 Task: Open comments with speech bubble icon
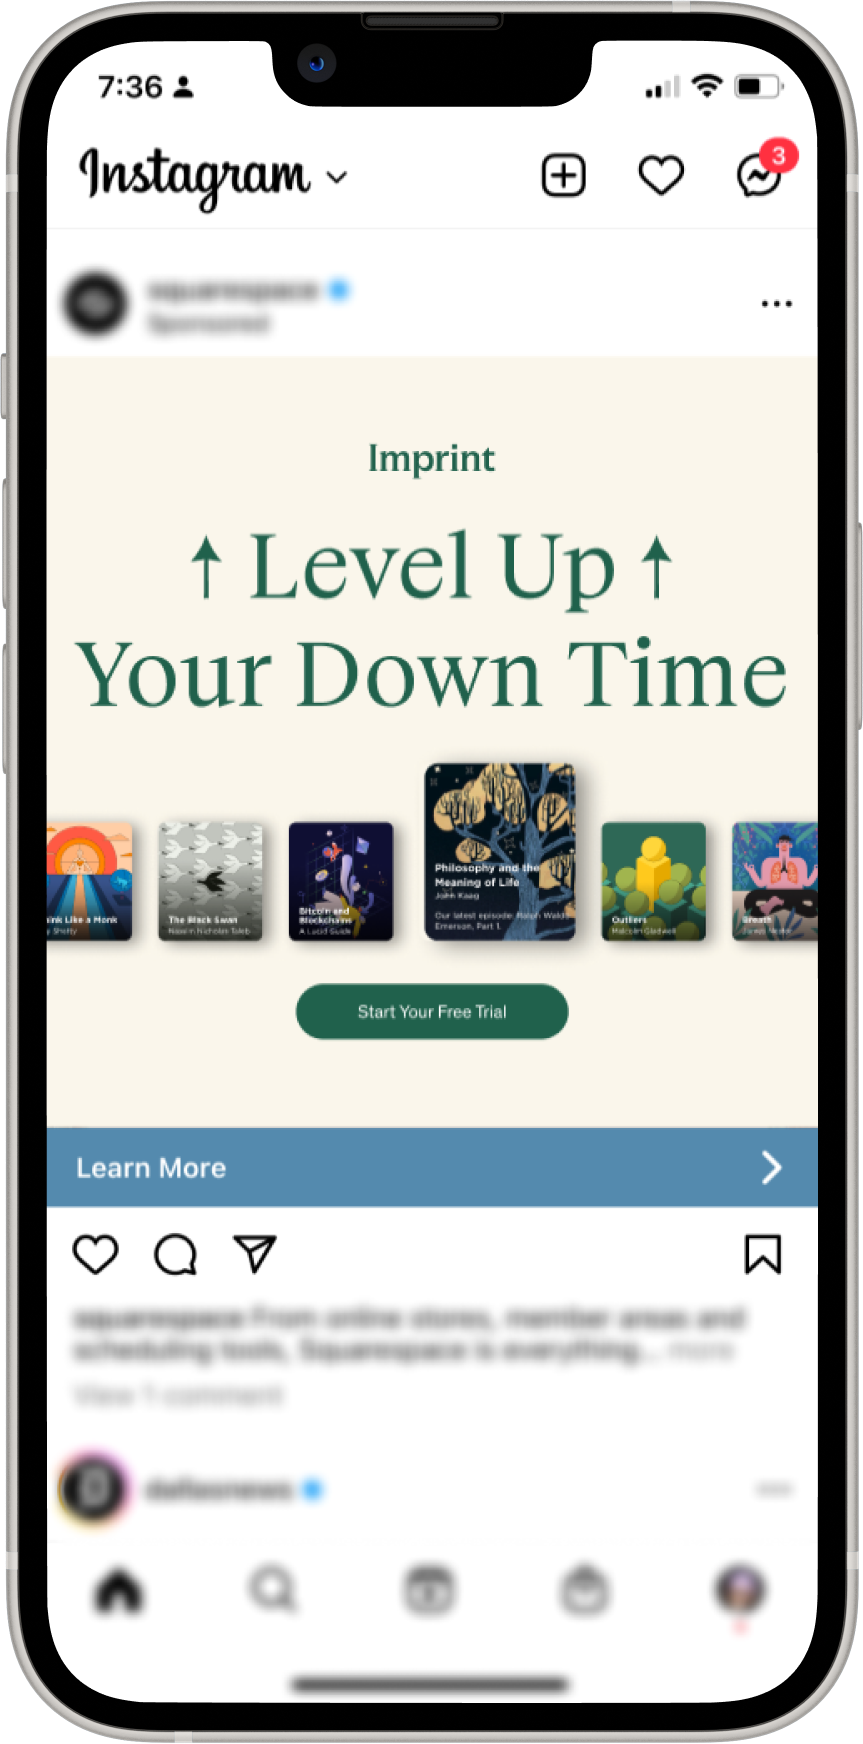[175, 1254]
